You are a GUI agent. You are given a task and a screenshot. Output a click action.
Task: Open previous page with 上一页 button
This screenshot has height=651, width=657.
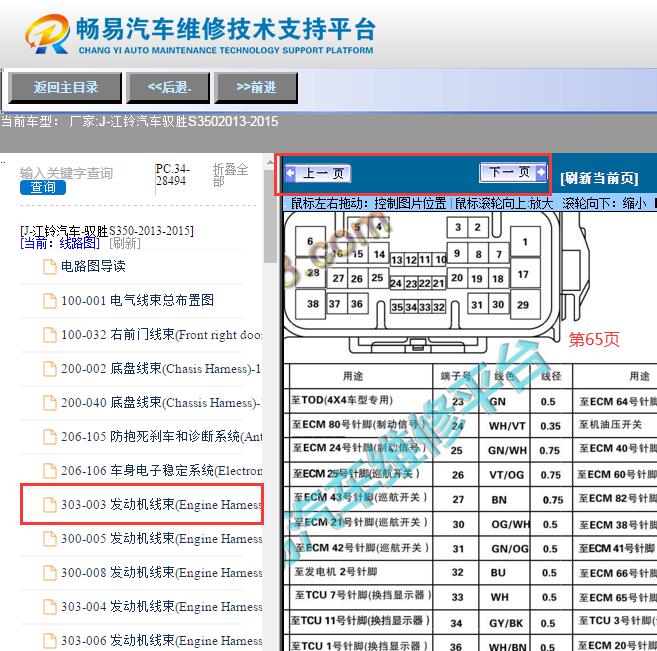[x=318, y=173]
